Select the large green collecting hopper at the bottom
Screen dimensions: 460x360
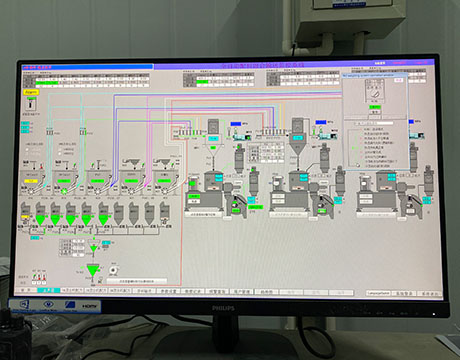pos(93,270)
